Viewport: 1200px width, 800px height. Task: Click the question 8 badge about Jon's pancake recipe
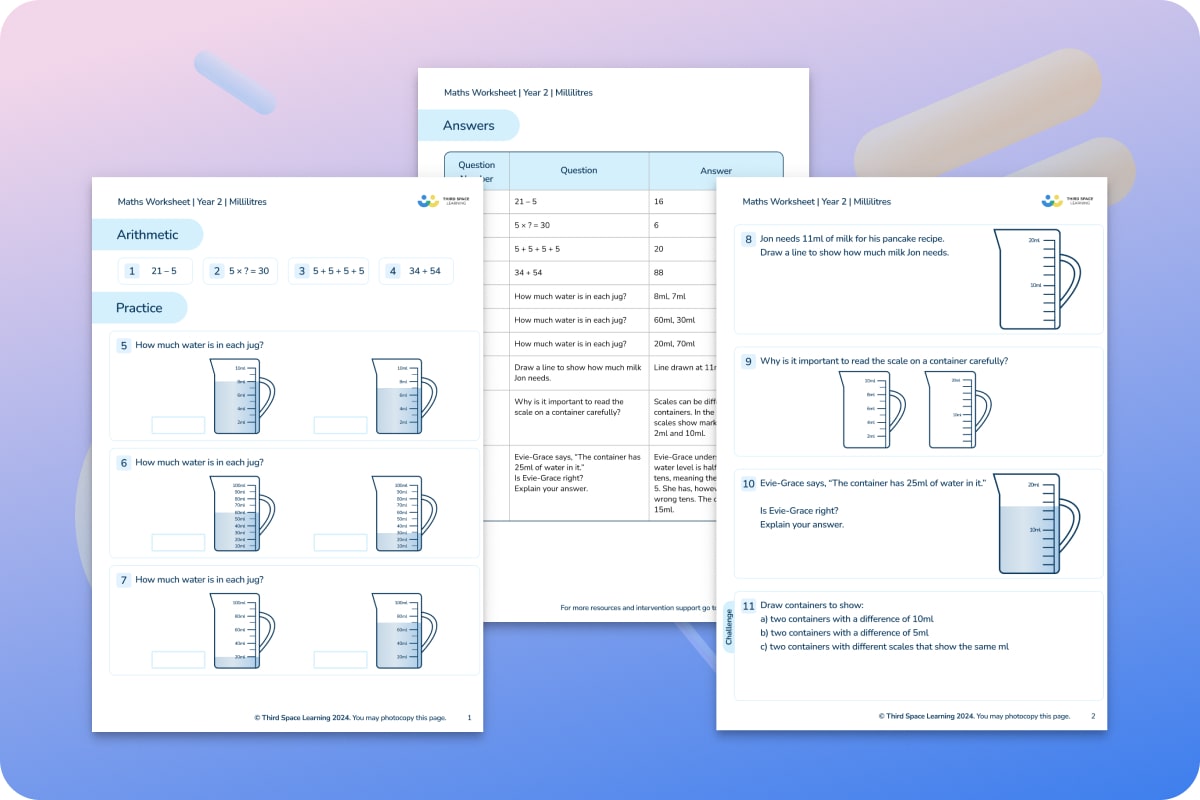click(x=748, y=239)
